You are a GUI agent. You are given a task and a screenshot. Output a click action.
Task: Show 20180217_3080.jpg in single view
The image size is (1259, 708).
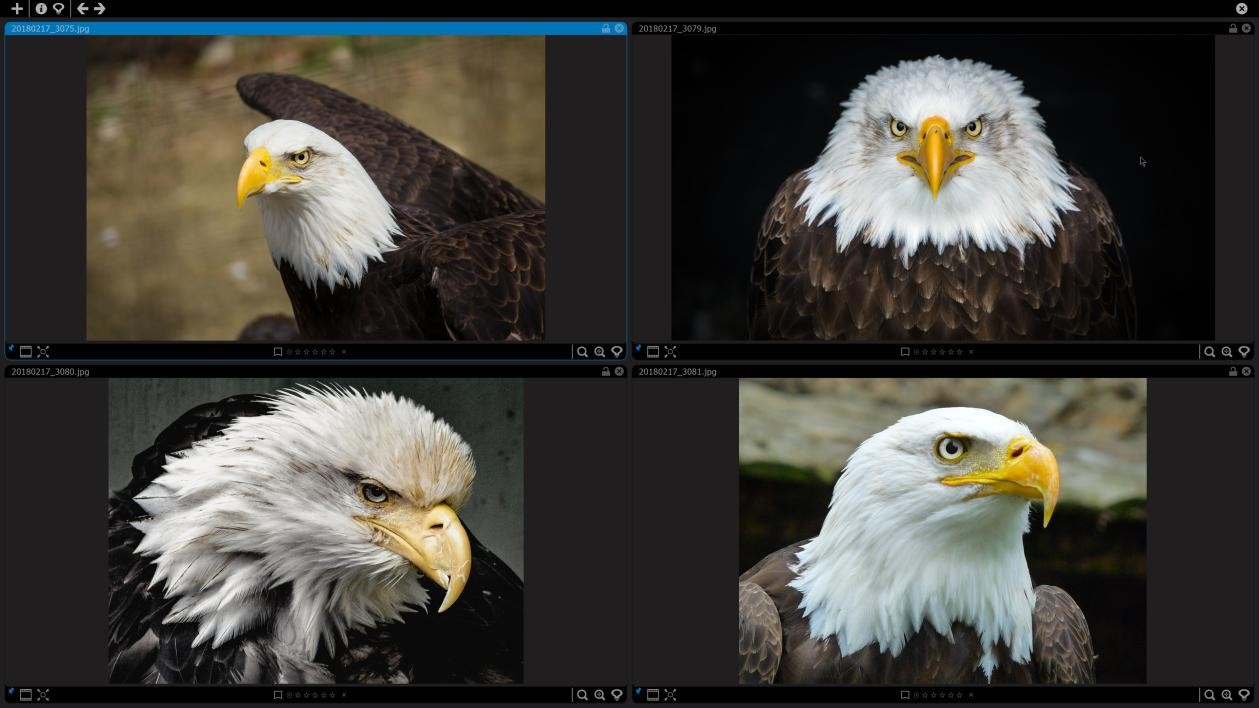click(x=26, y=695)
